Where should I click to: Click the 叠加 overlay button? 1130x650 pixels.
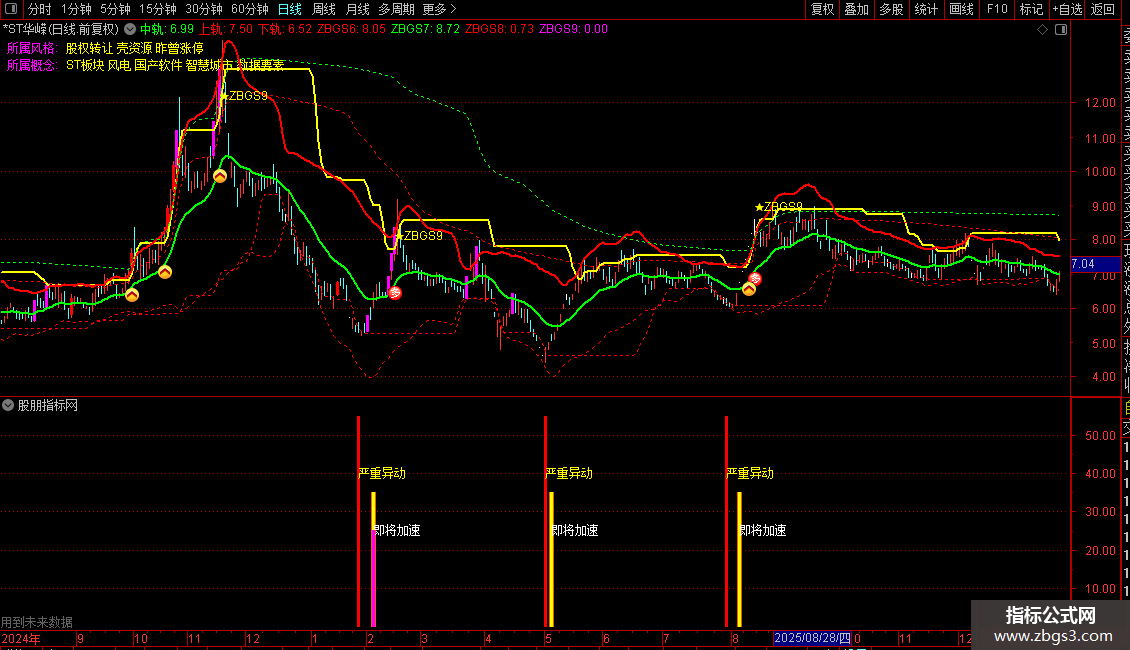click(x=856, y=9)
